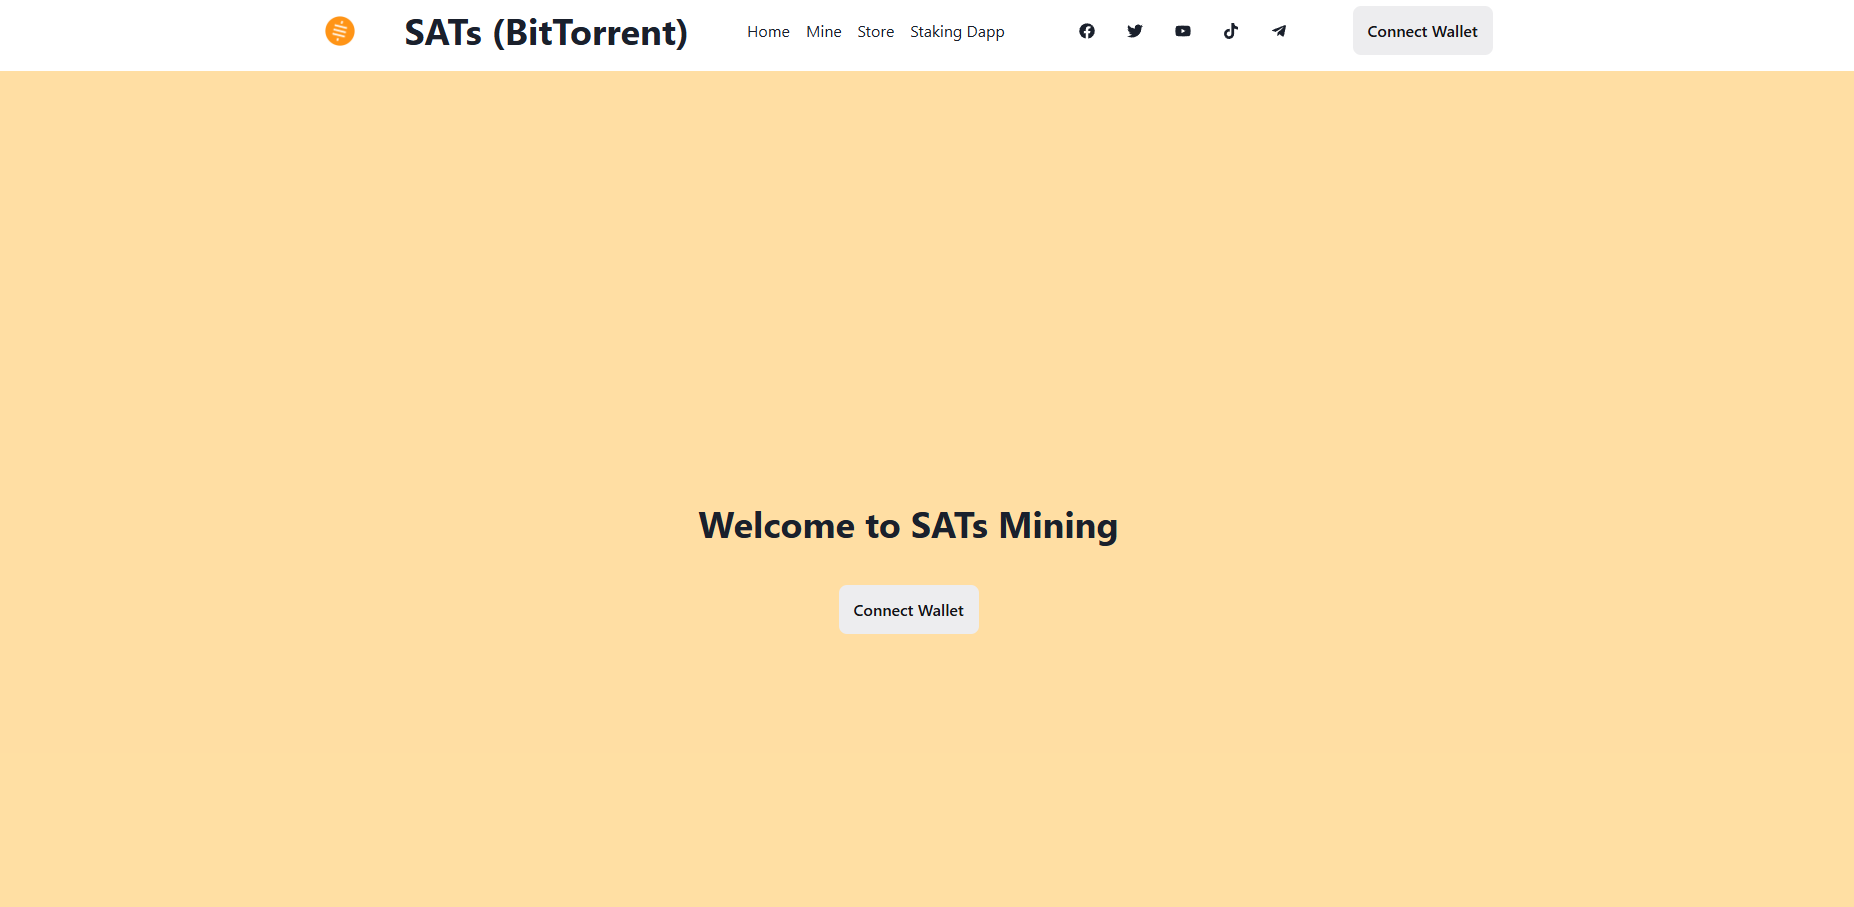The image size is (1854, 907).
Task: Open the Telegram social icon
Action: [1279, 31]
